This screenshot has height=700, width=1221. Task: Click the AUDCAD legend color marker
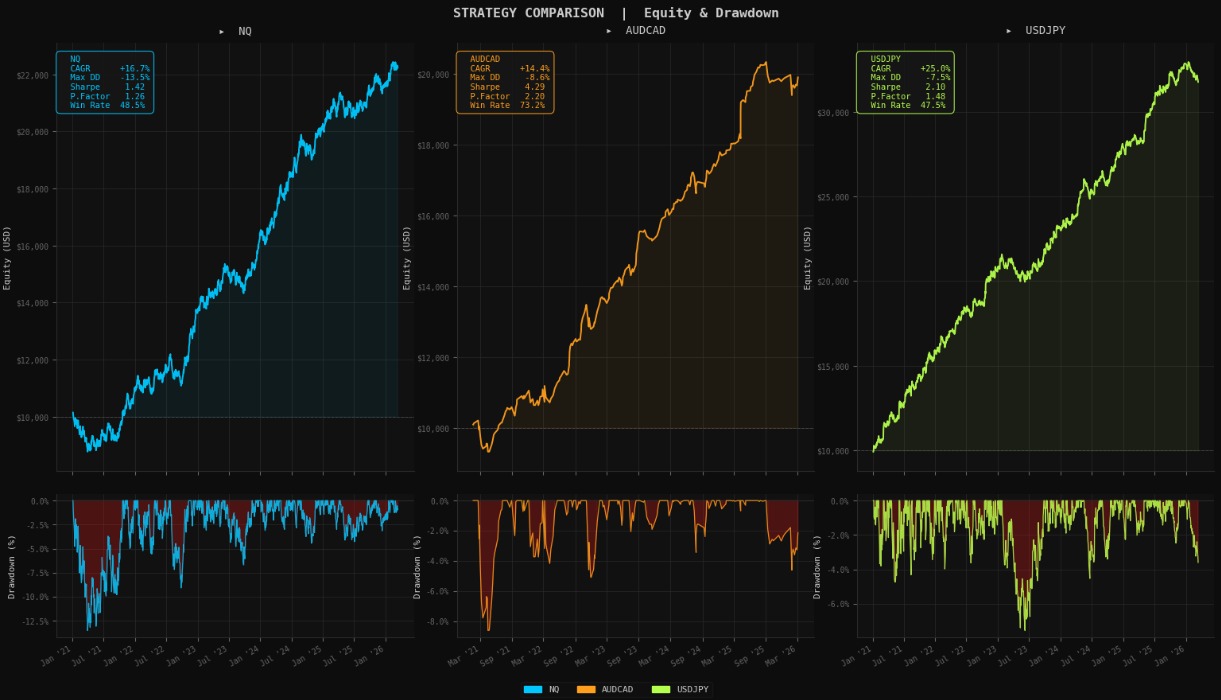pos(586,689)
